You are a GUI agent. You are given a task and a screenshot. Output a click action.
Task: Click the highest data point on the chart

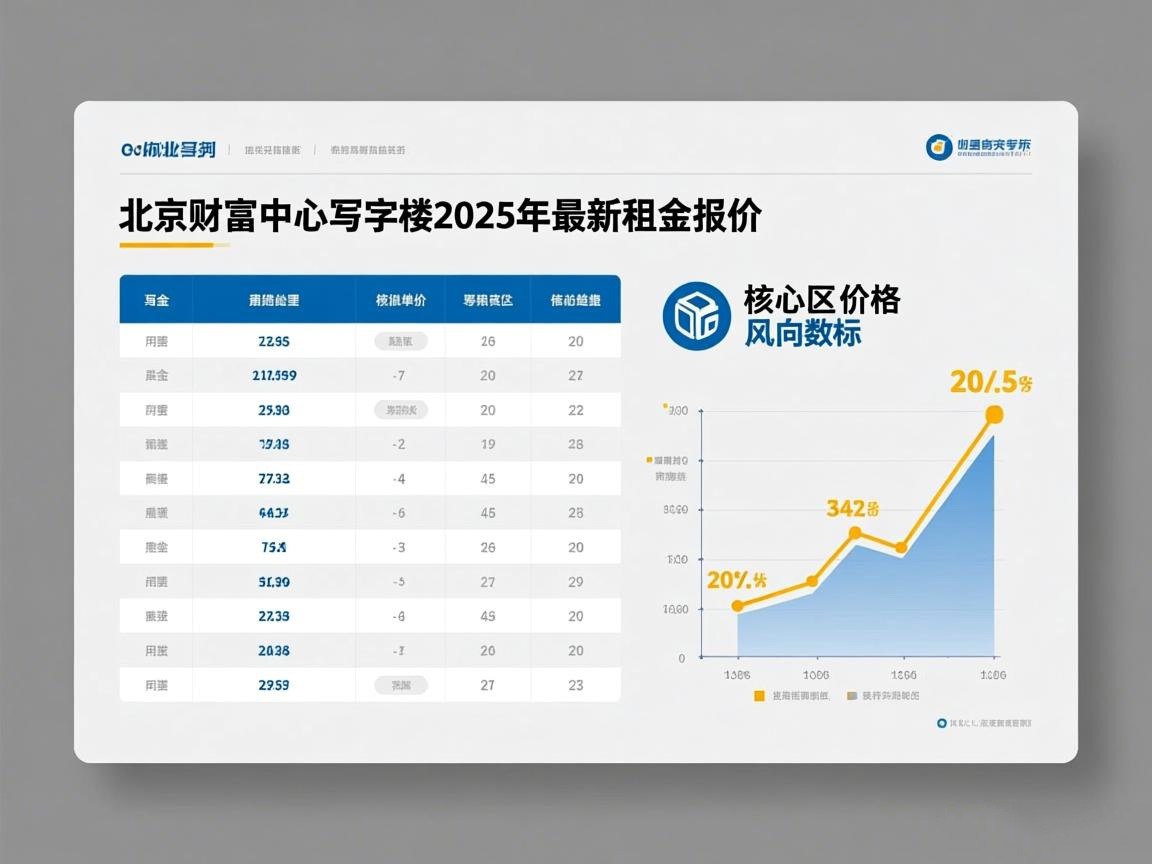pos(992,414)
